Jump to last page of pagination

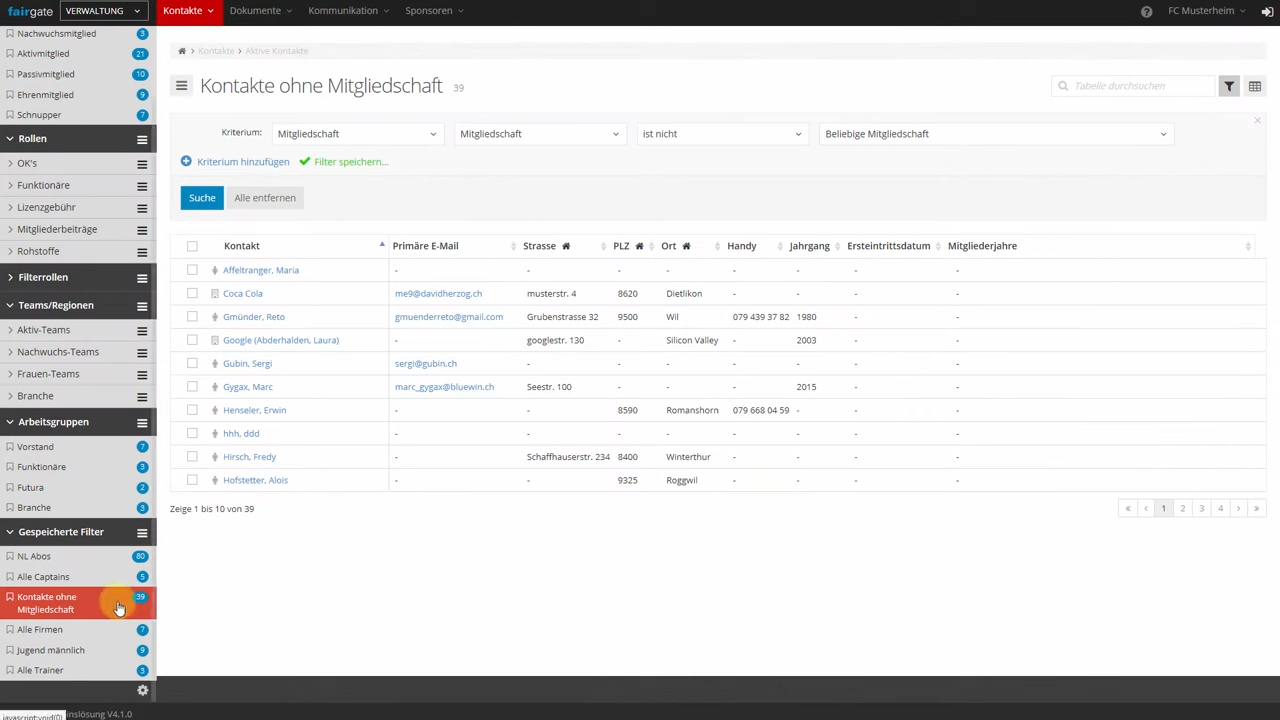click(1256, 509)
